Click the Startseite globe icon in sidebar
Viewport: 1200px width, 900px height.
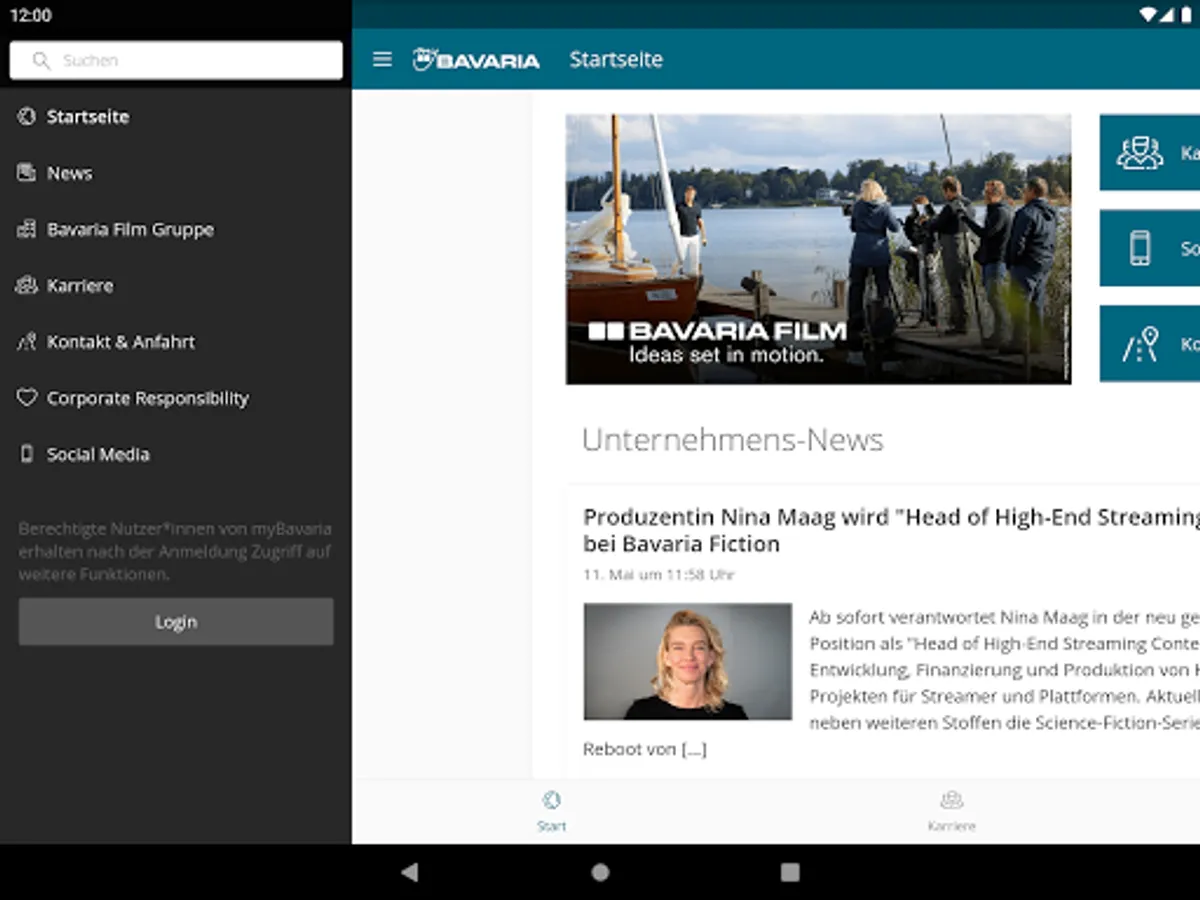[x=26, y=116]
